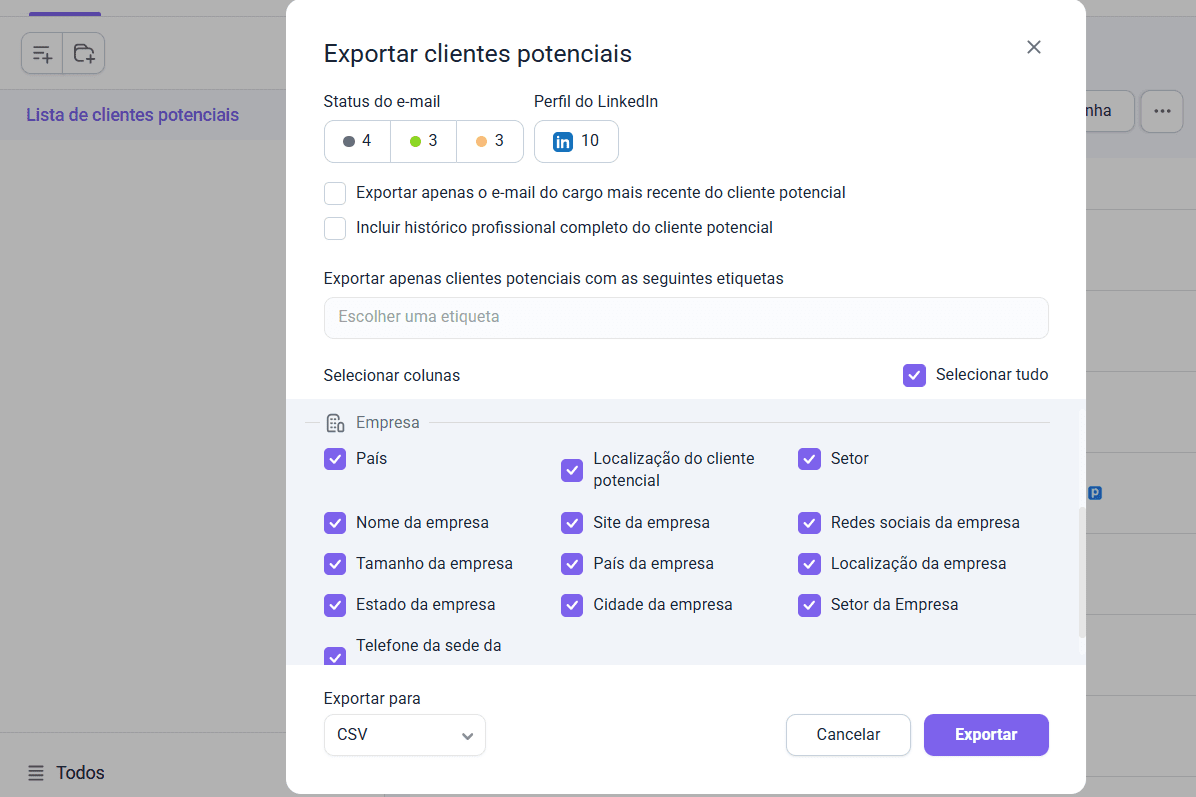Select the green email status filter
1196x797 pixels.
[x=423, y=141]
